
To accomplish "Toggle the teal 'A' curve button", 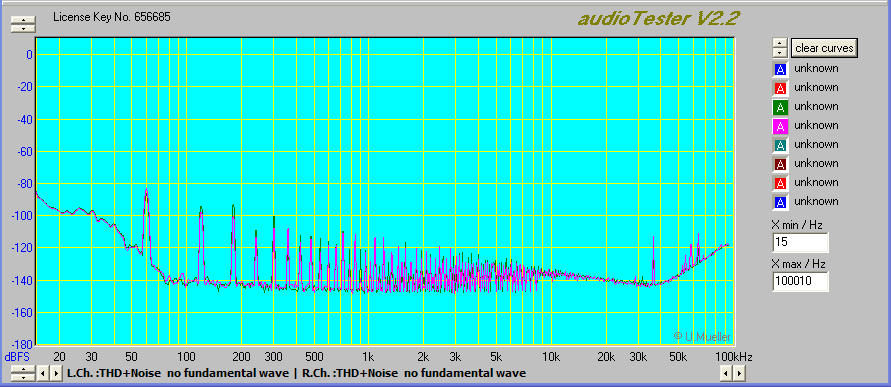I will tap(781, 145).
